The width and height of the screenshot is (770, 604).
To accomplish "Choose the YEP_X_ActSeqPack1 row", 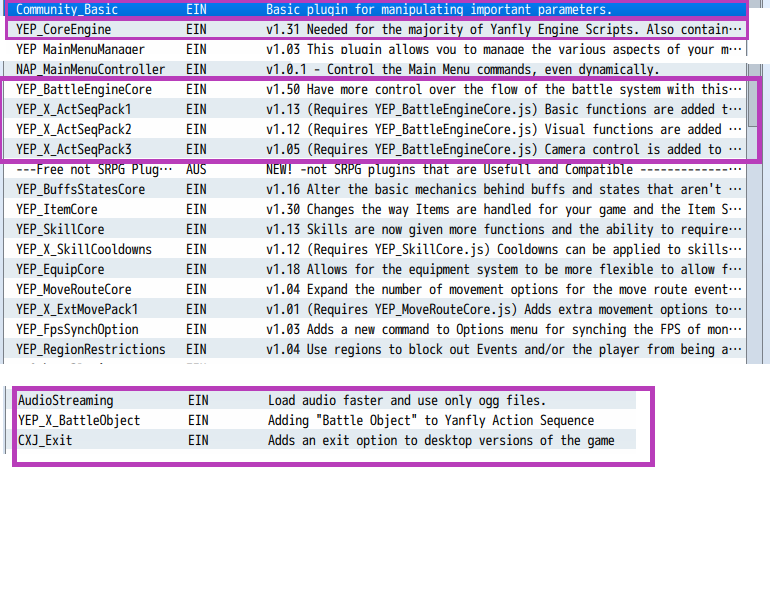I will [x=376, y=110].
